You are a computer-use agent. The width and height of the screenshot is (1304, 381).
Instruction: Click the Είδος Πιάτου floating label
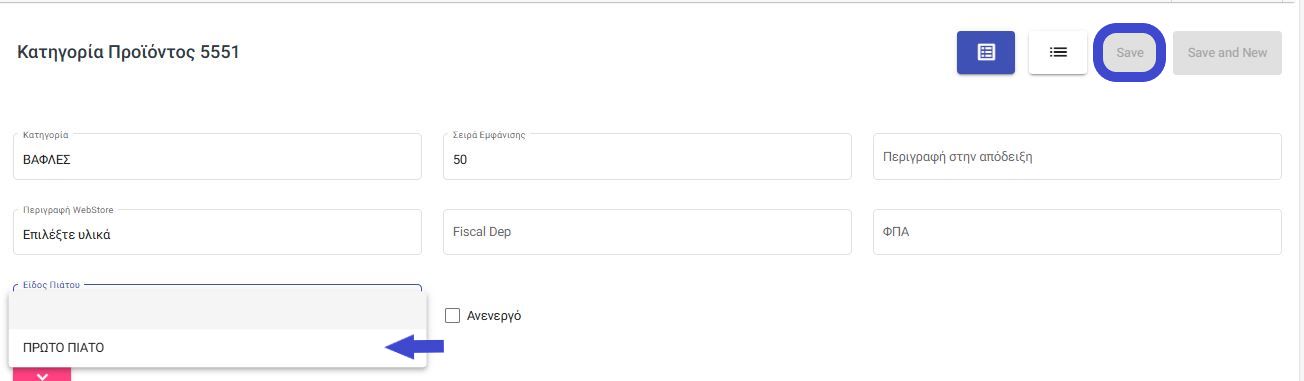[51, 285]
